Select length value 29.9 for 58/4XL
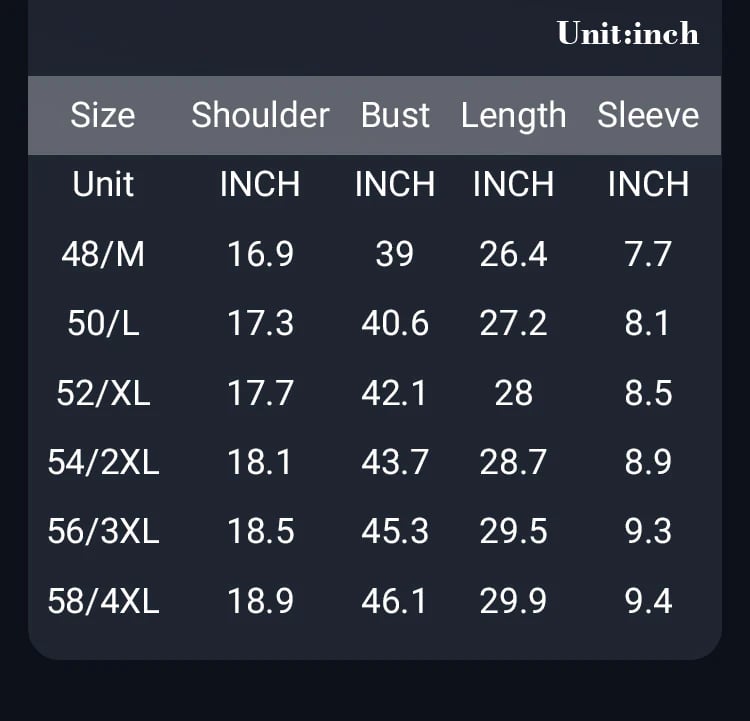This screenshot has height=721, width=750. (513, 601)
